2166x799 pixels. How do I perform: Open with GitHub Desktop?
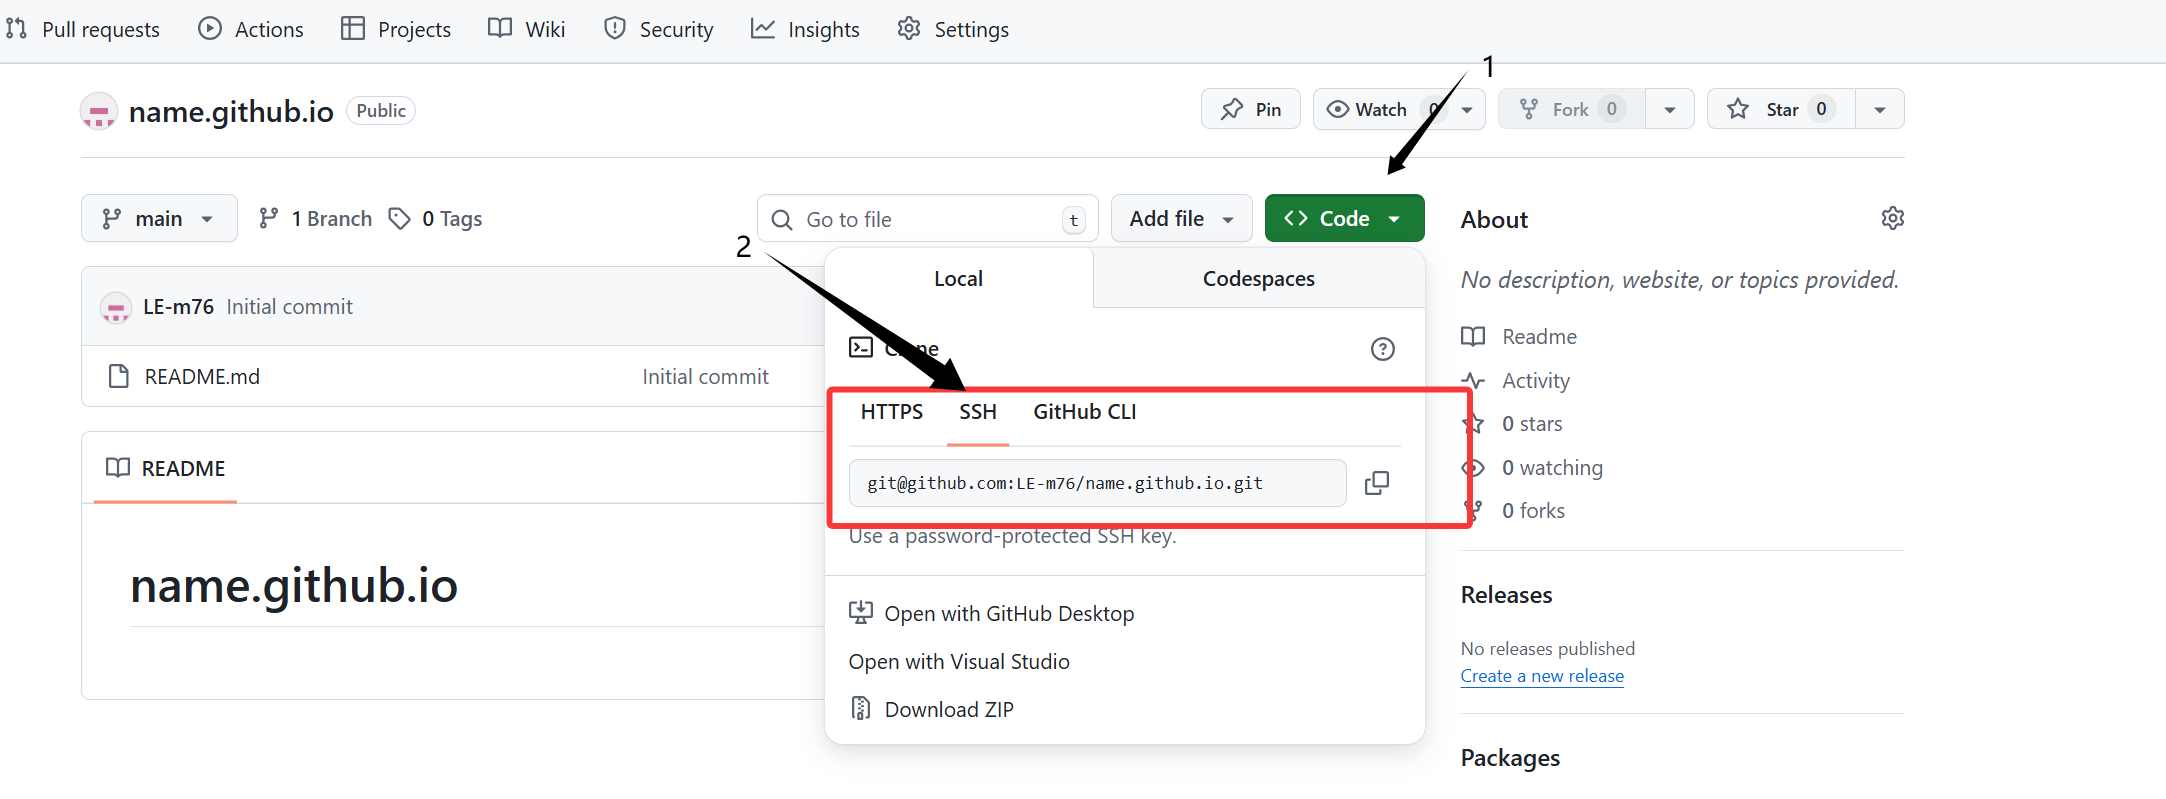click(1008, 613)
